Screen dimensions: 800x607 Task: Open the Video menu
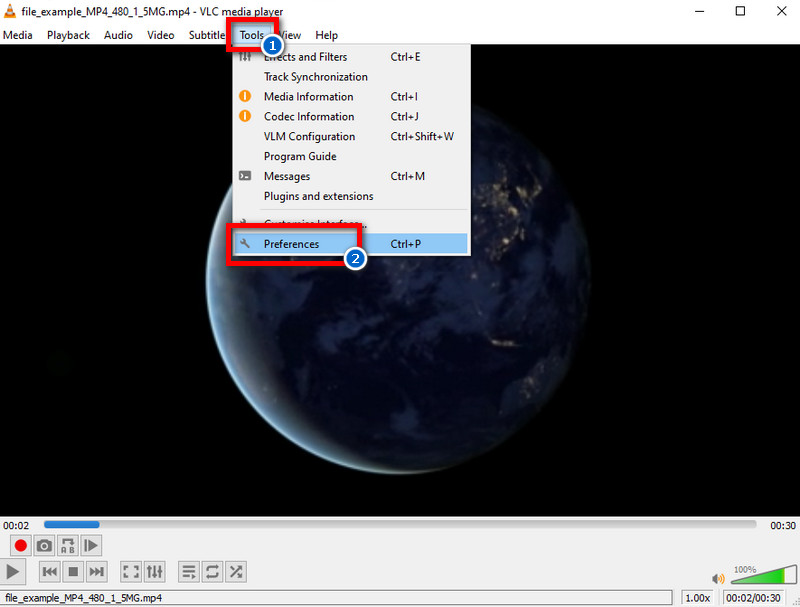[x=161, y=35]
